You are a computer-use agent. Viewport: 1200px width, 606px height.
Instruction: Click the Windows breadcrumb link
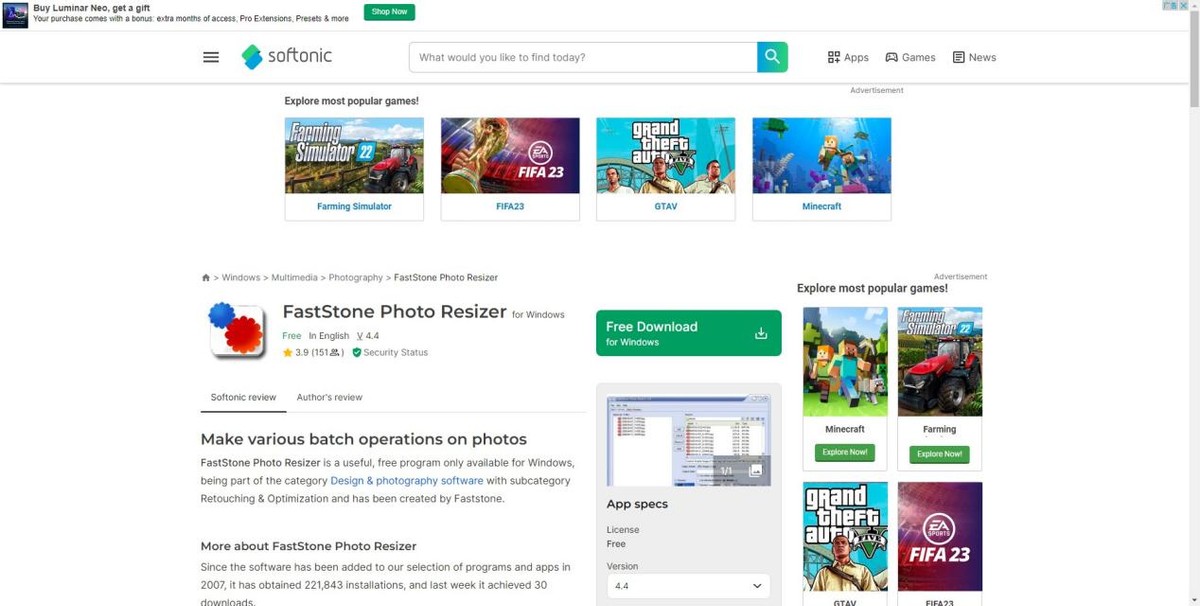point(241,278)
